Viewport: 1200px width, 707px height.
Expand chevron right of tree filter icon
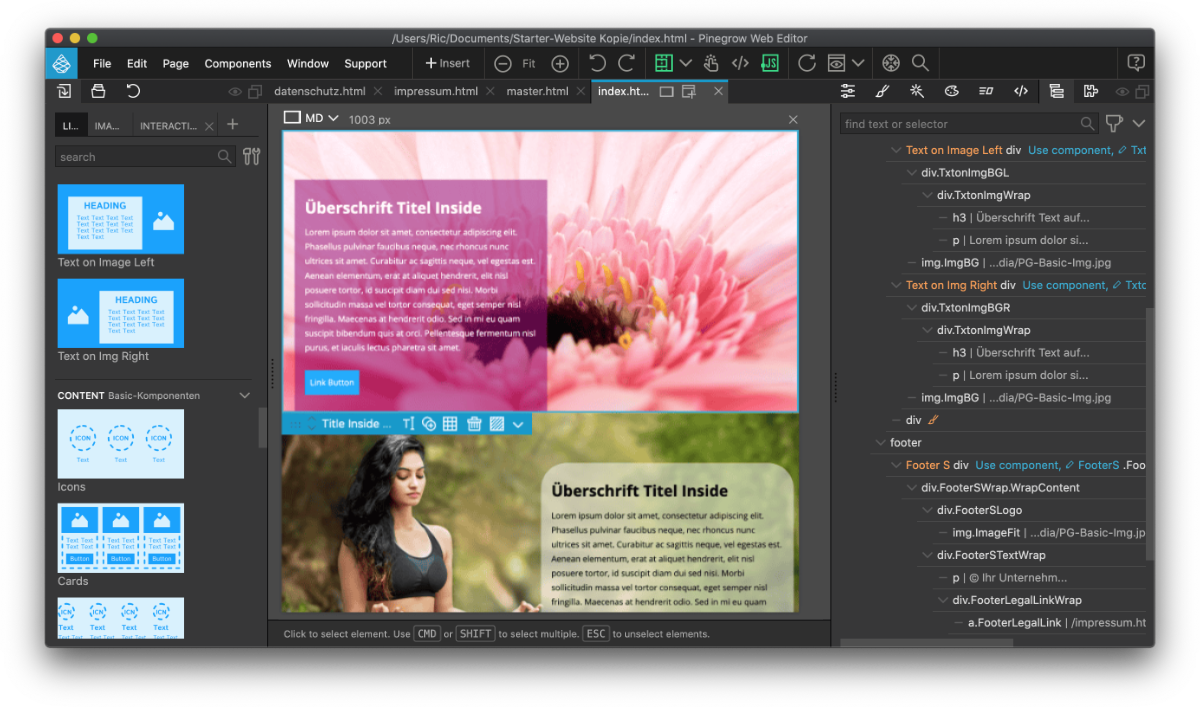1139,124
